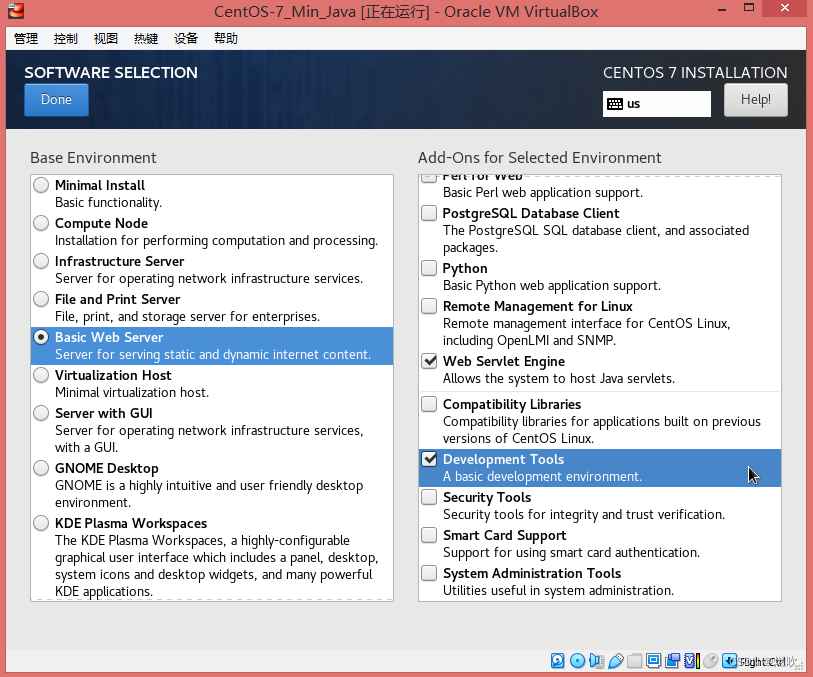Click the optical disk indicator icon
Screen dimensions: 813x677
click(577, 660)
